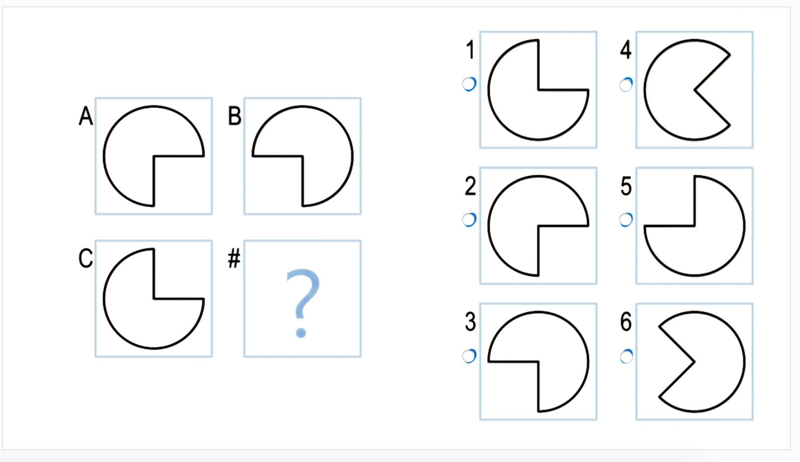Click pattern tile C

[154, 298]
